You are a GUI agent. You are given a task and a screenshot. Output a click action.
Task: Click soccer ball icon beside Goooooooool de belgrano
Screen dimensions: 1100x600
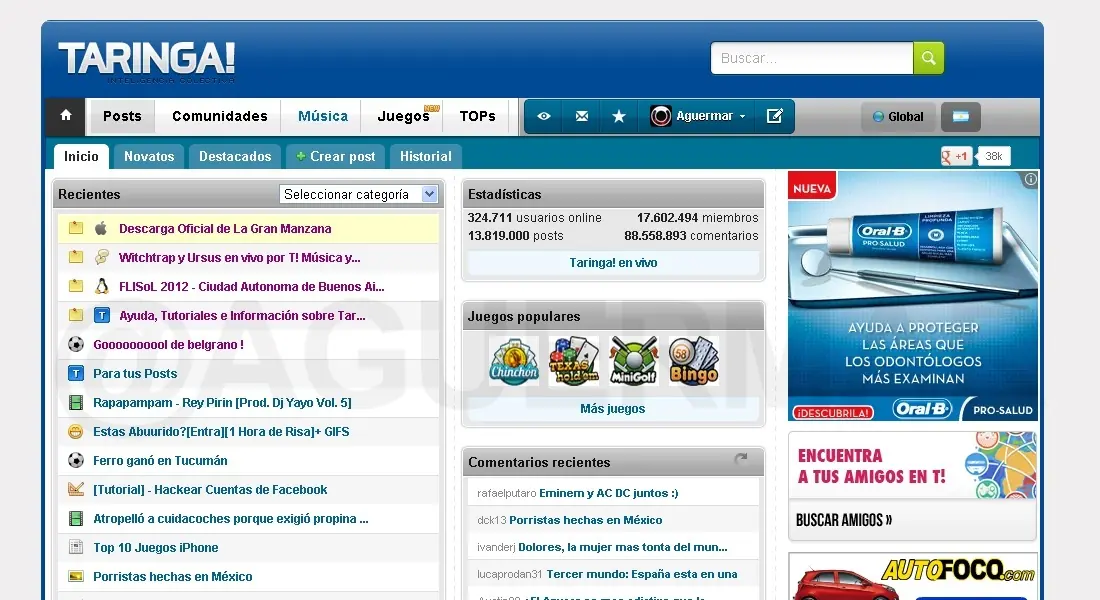coord(76,345)
